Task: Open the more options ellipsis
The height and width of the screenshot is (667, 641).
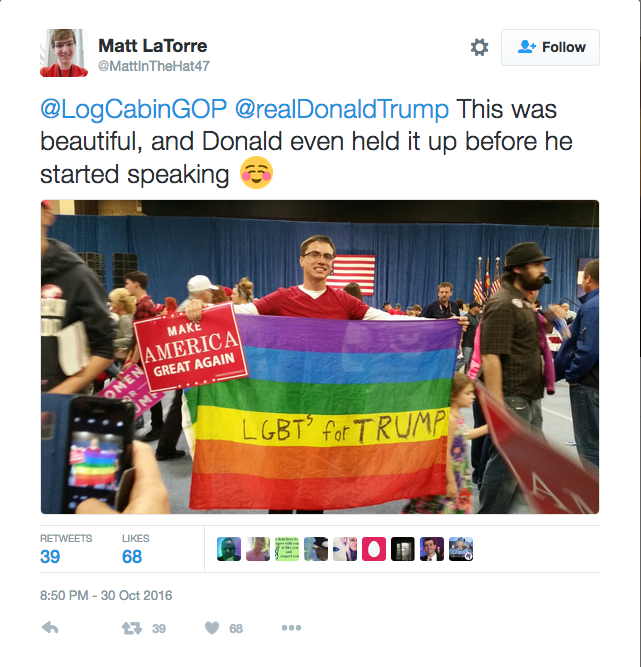Action: (291, 627)
